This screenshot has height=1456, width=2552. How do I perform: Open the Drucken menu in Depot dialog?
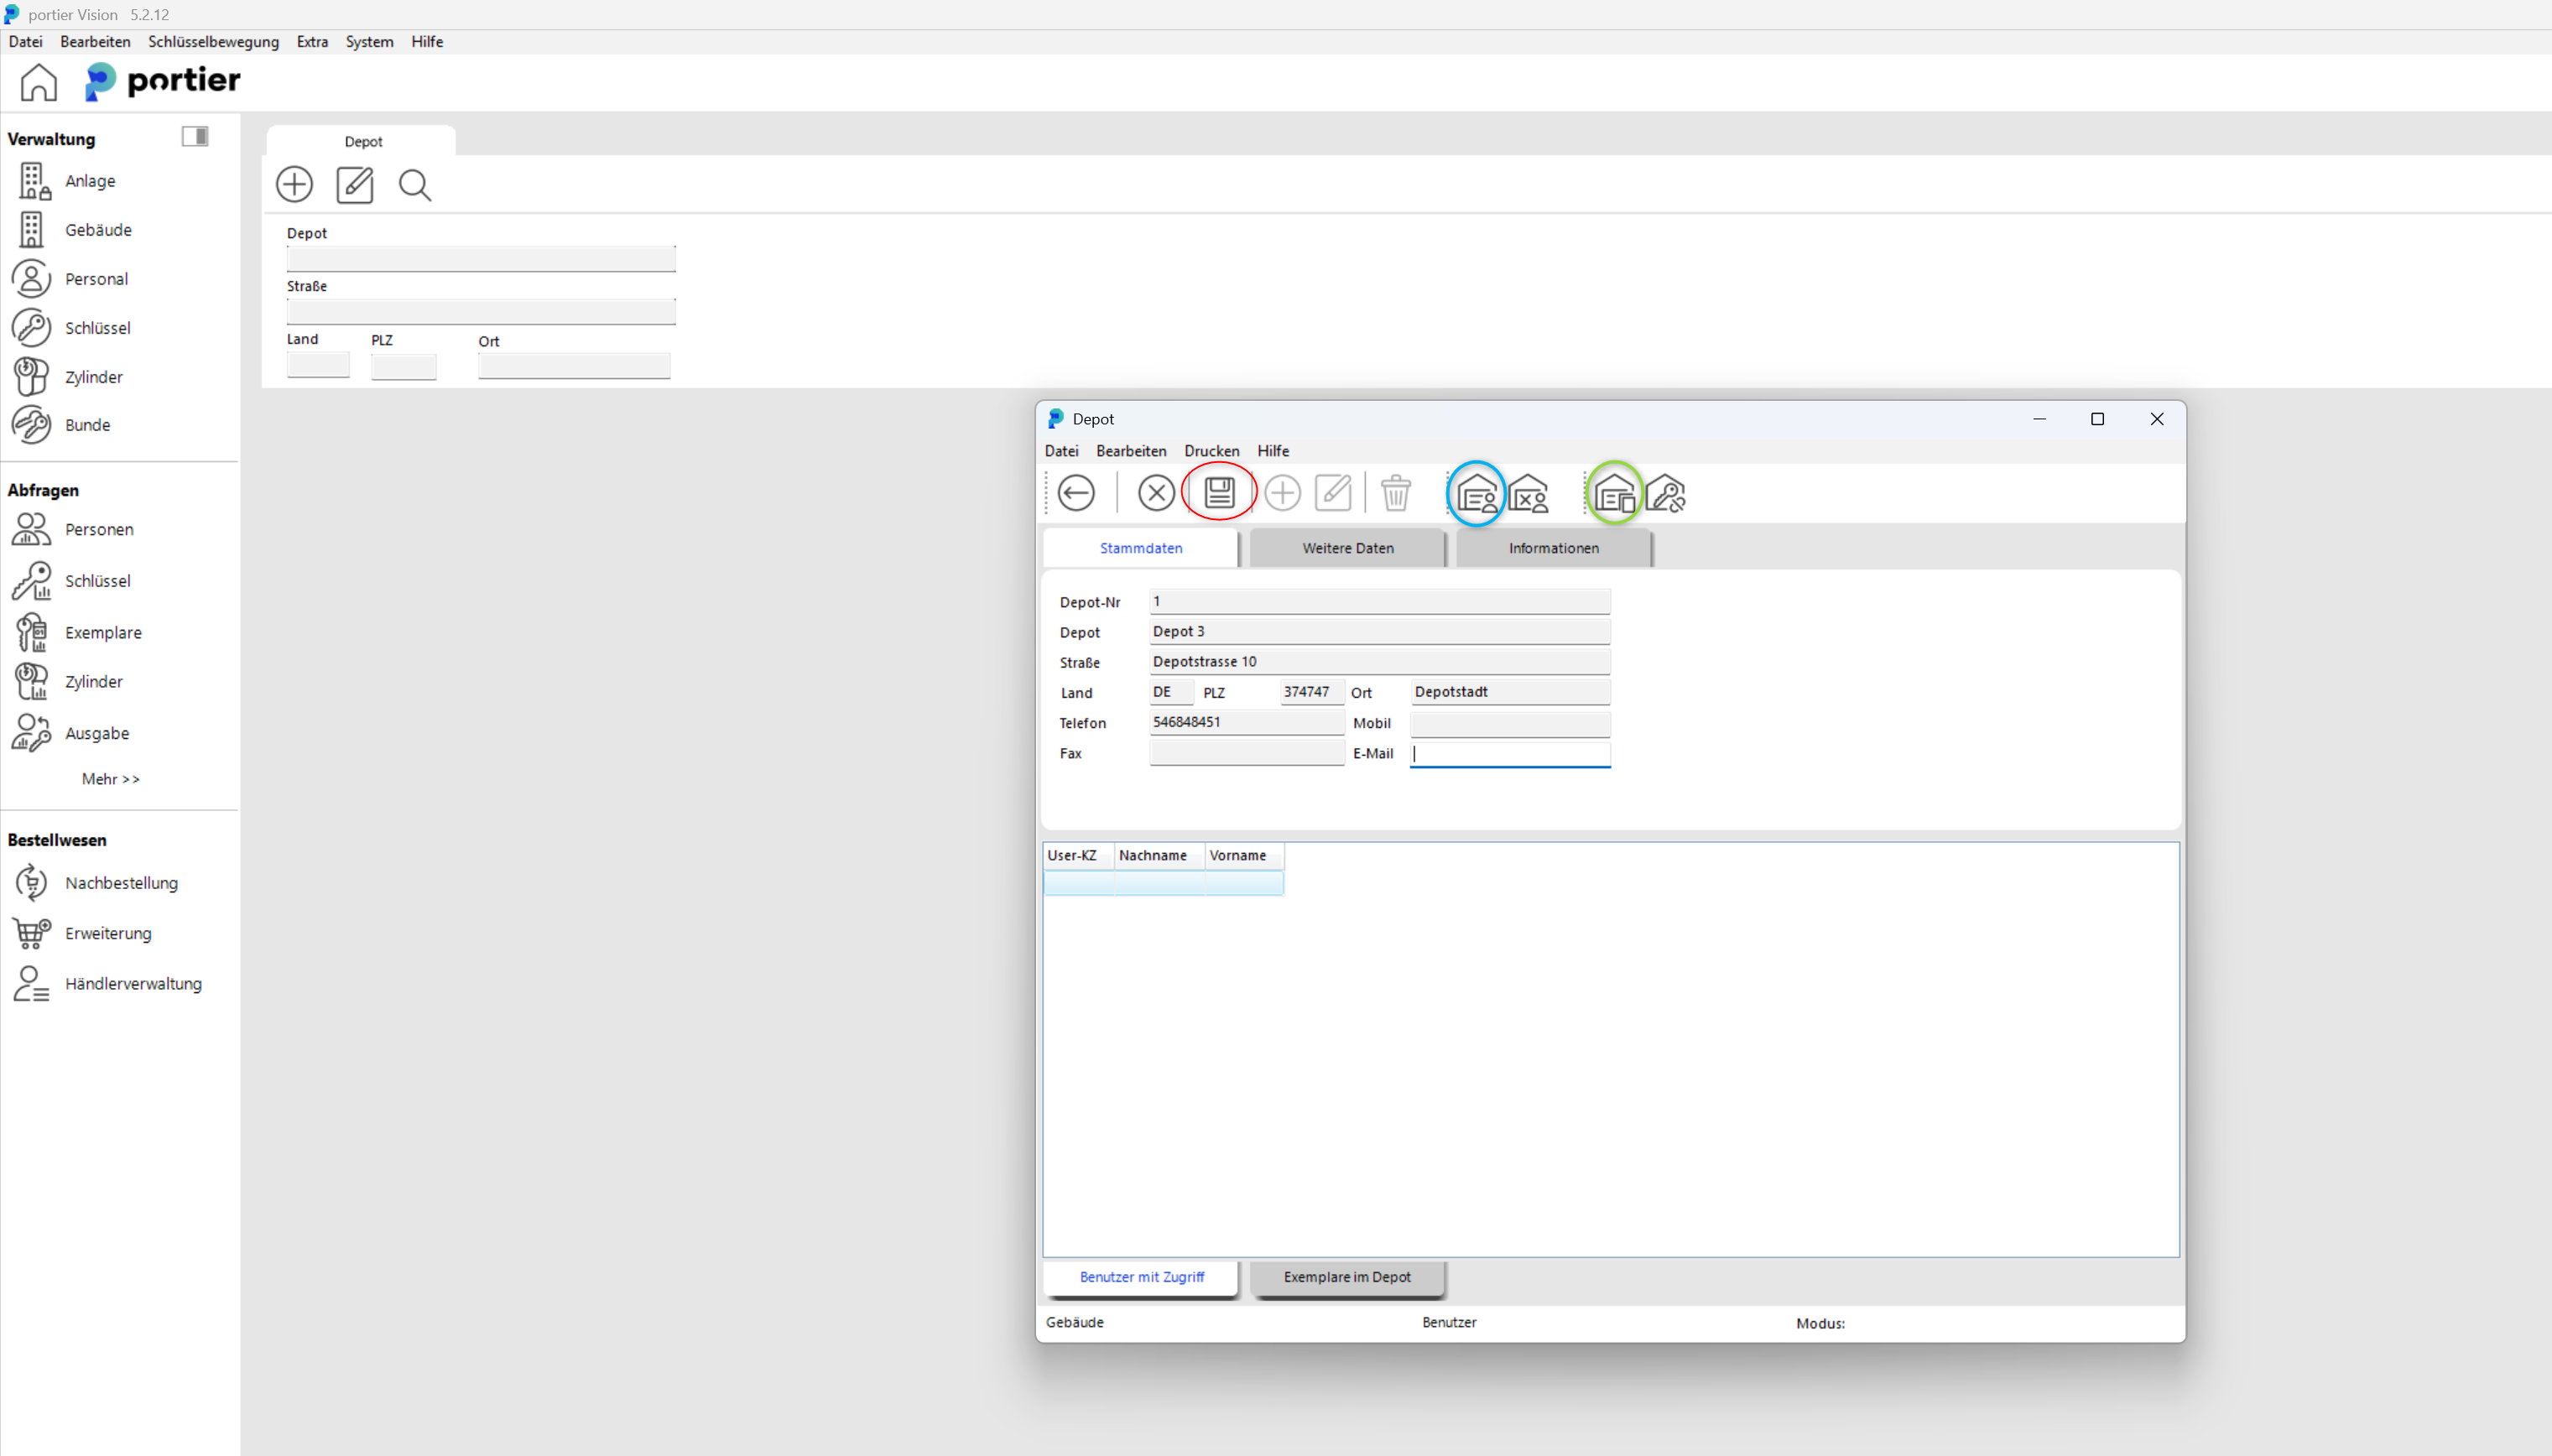pyautogui.click(x=1211, y=451)
